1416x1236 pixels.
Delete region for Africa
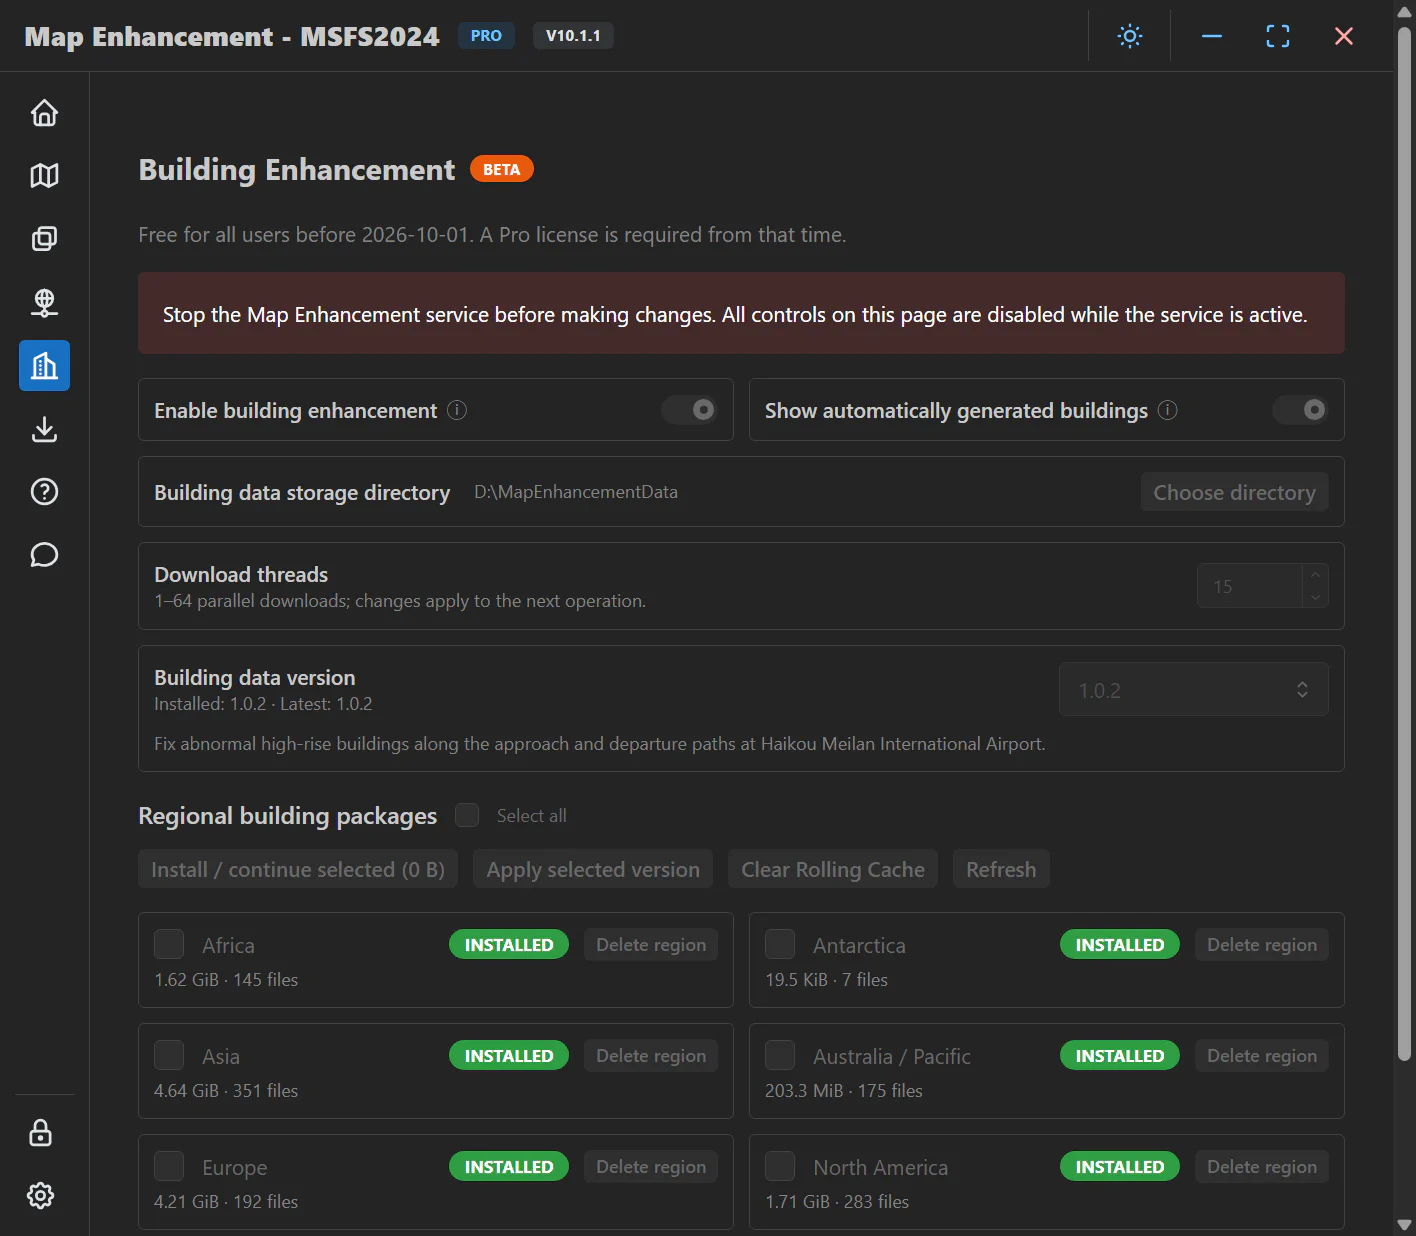pyautogui.click(x=651, y=944)
